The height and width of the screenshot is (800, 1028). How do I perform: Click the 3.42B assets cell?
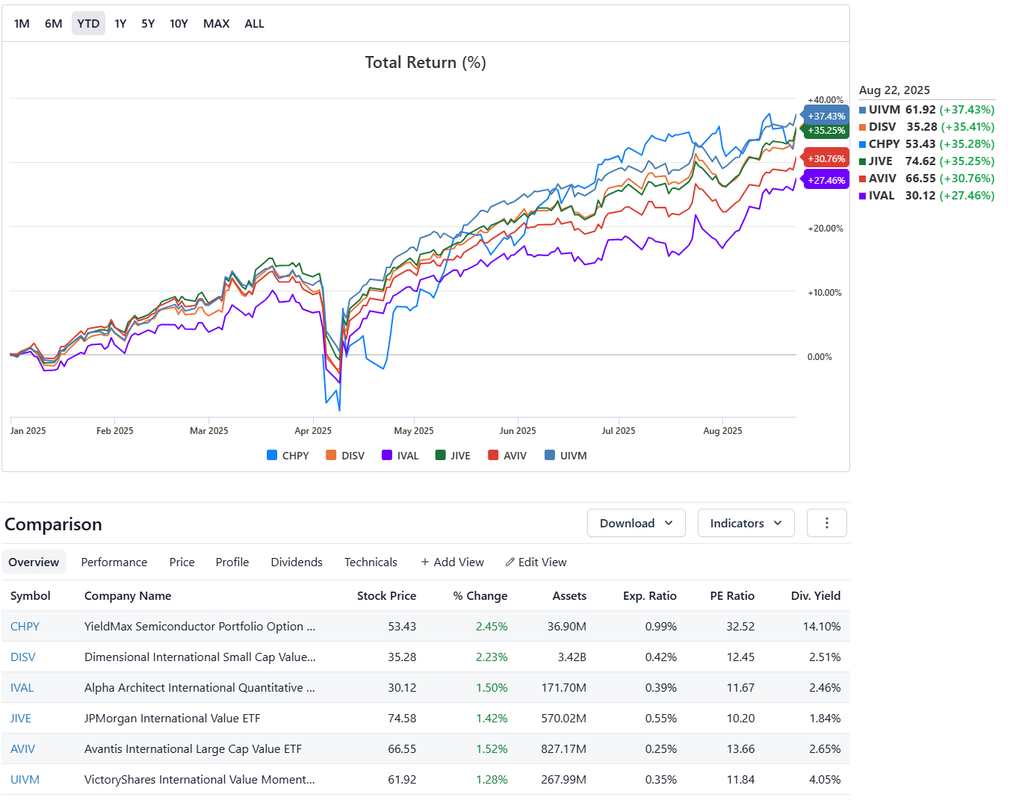572,657
